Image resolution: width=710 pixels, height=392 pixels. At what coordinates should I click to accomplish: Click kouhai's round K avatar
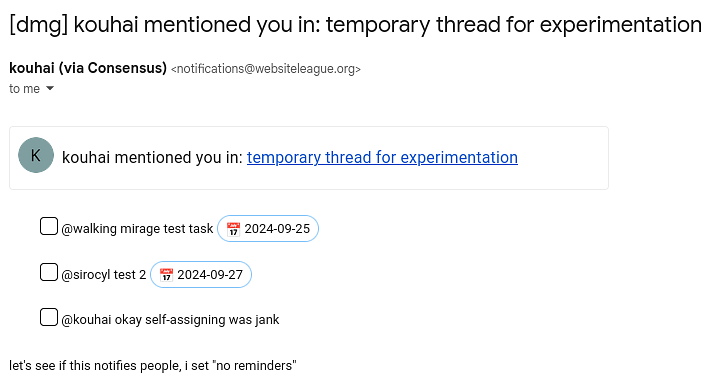[x=36, y=155]
